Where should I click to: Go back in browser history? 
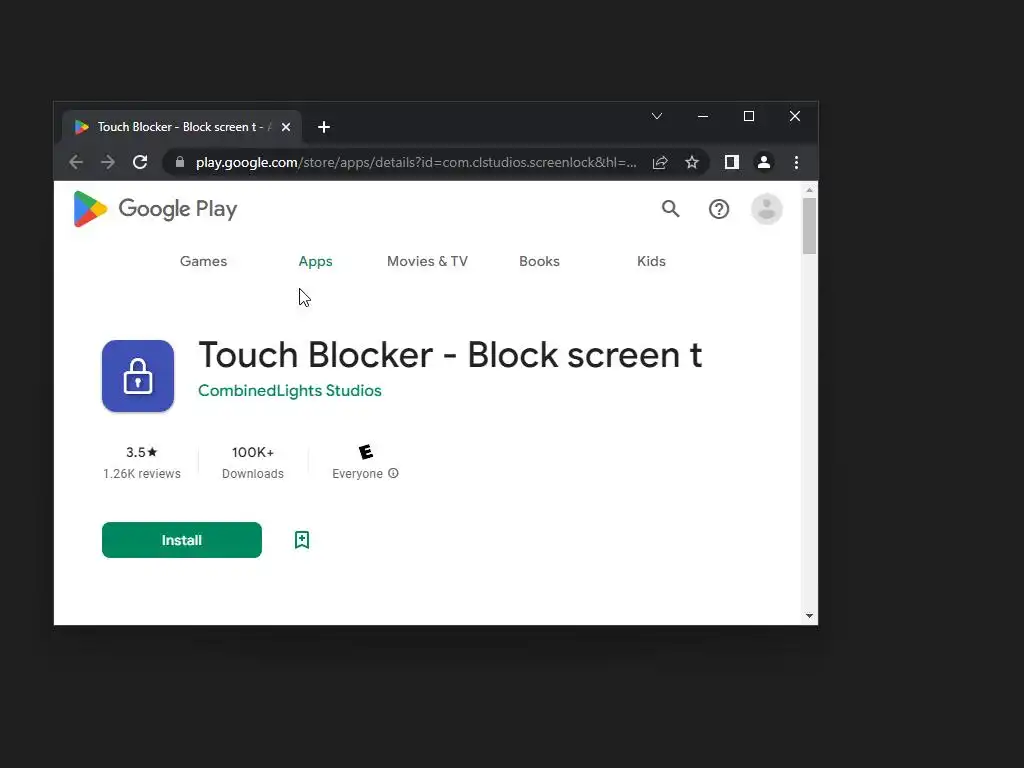tap(76, 162)
